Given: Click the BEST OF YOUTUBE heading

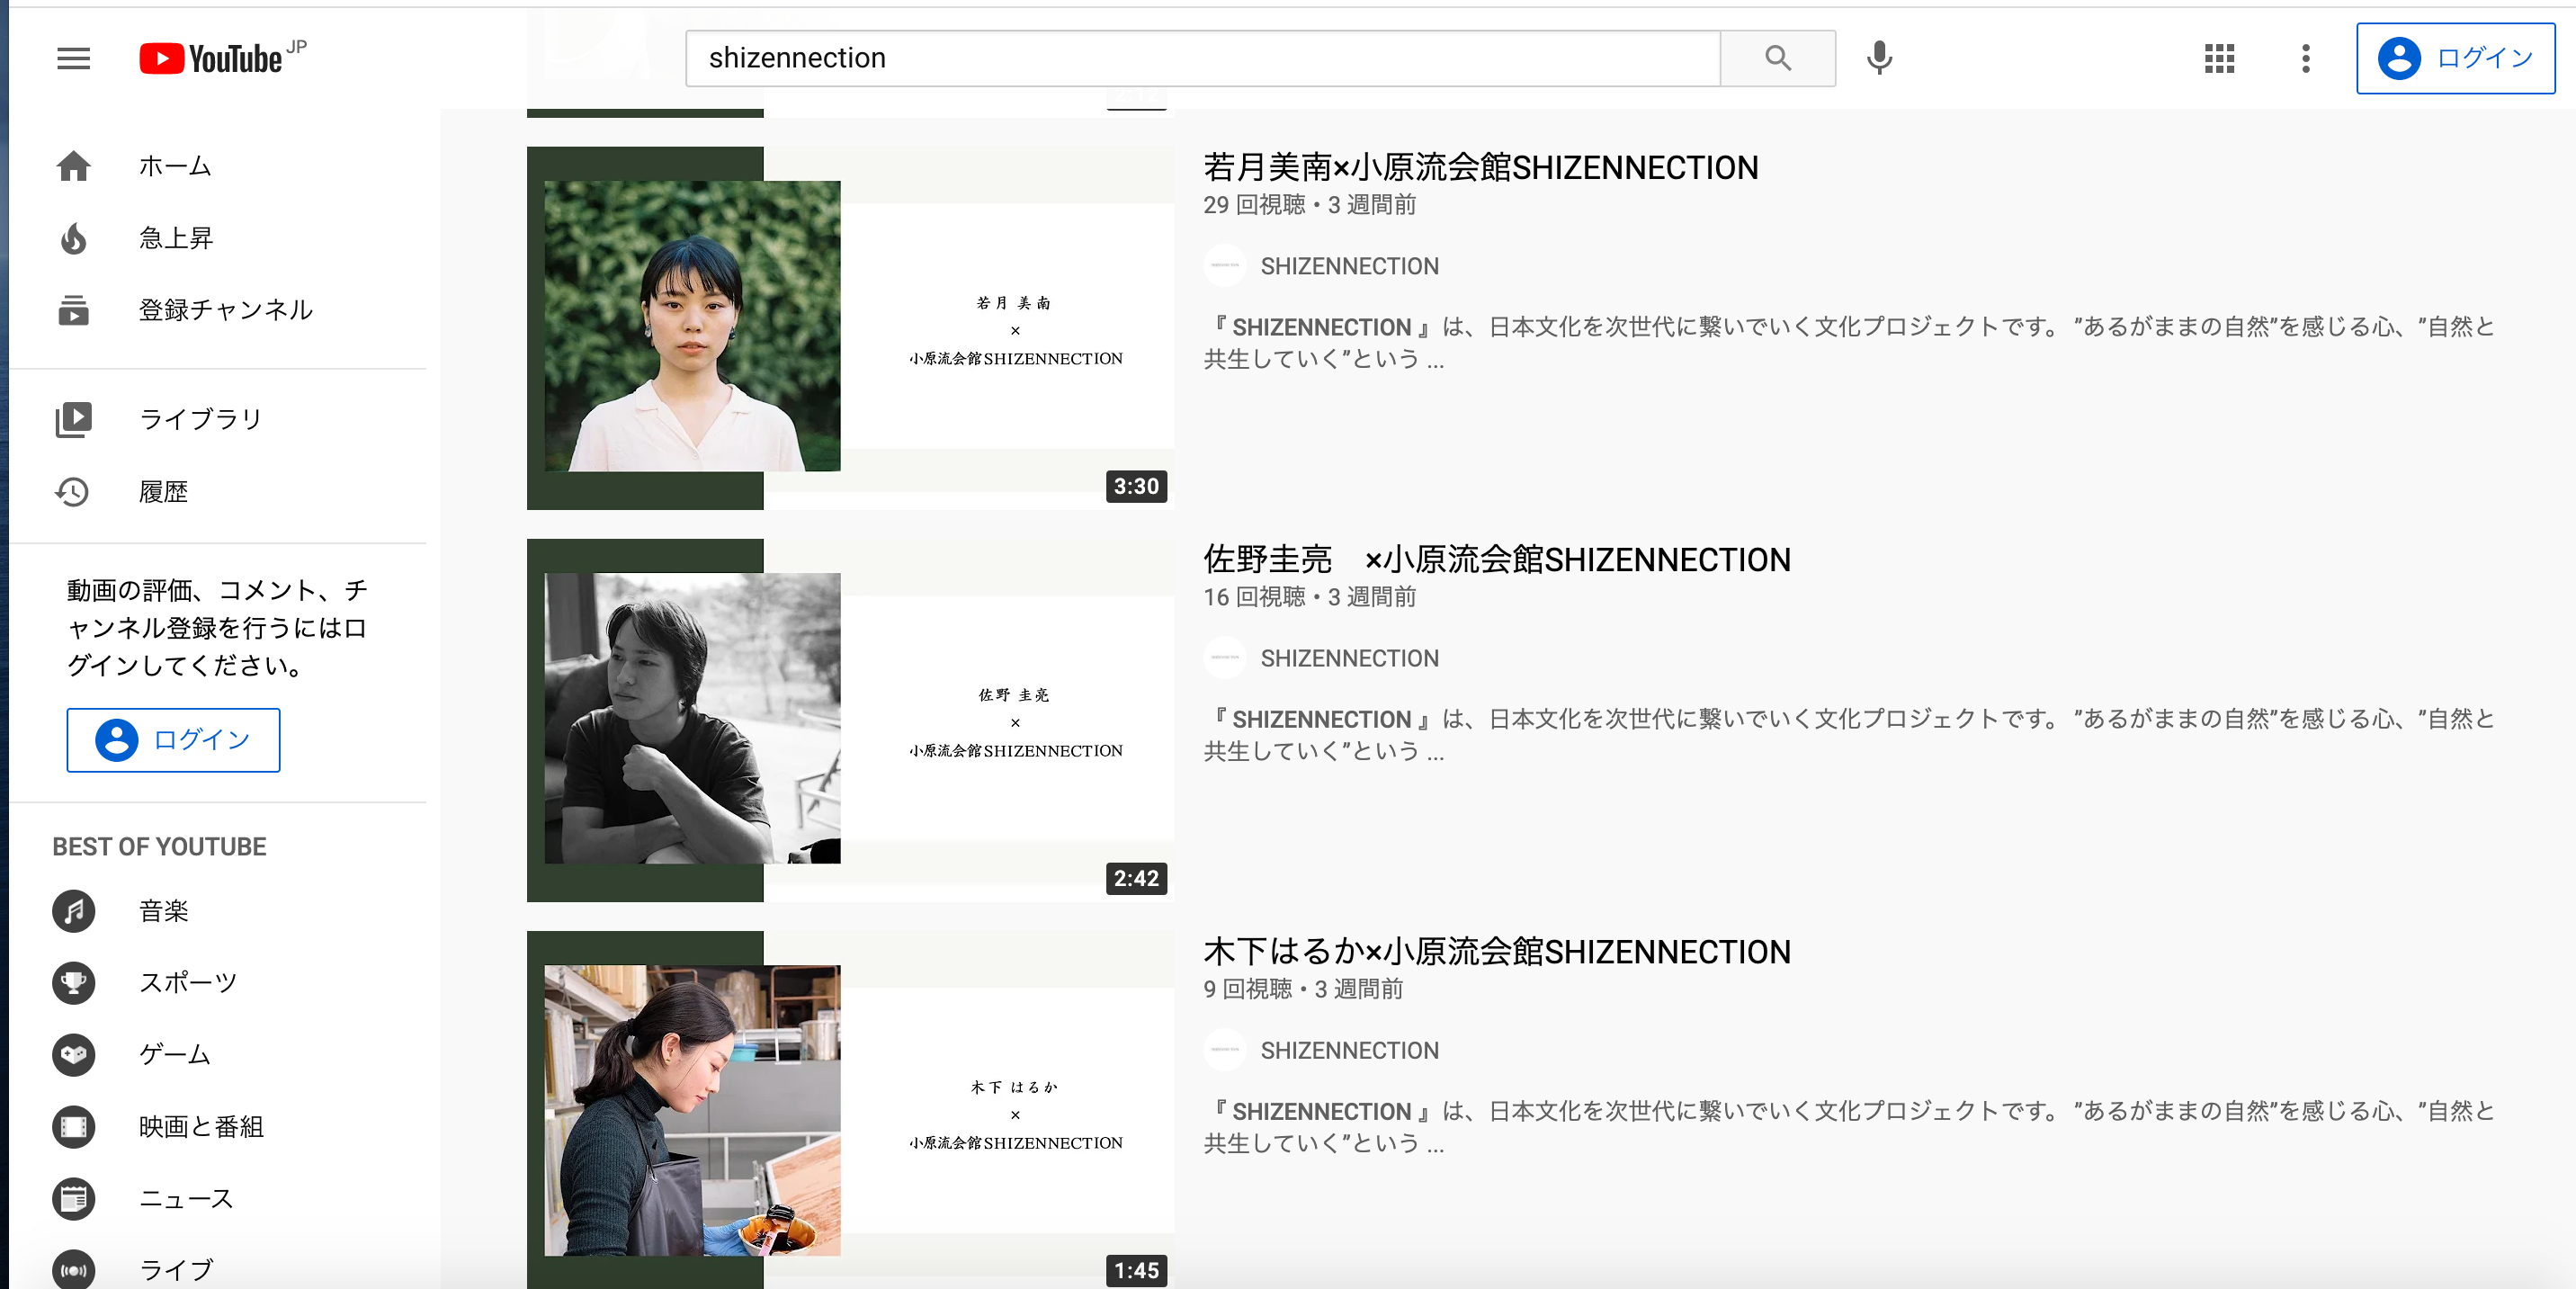Looking at the screenshot, I should [x=159, y=846].
